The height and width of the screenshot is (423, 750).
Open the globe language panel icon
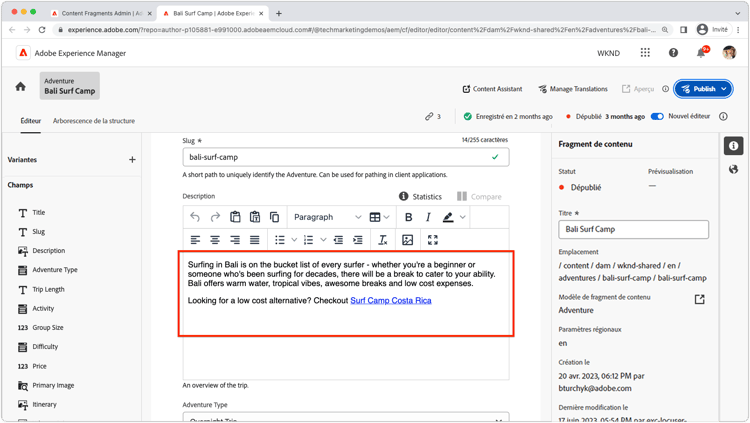point(733,169)
